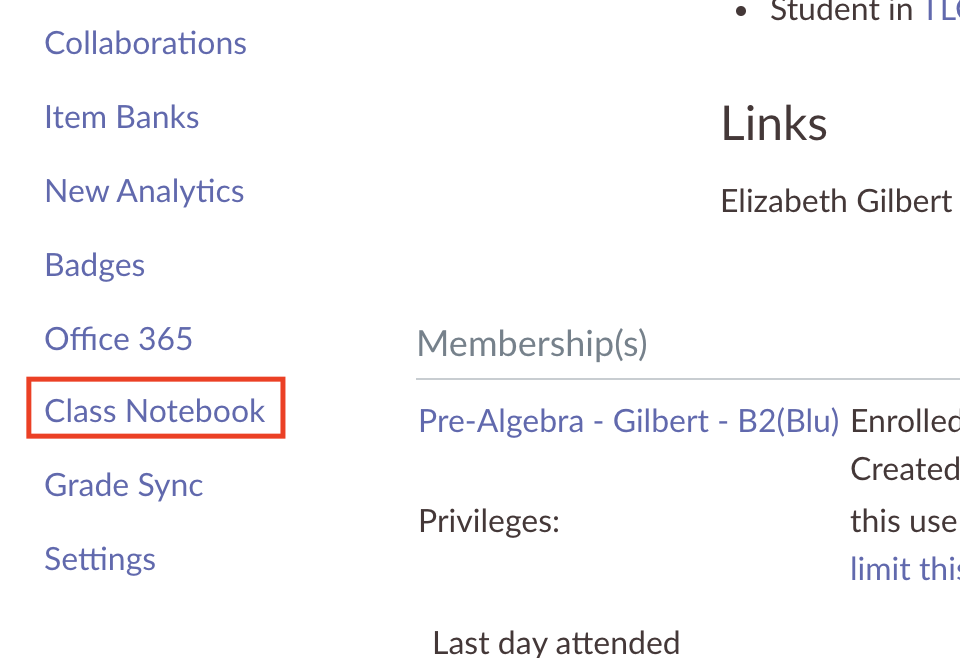Click the Links section heading
Screen dimensions: 960x658
(x=774, y=124)
